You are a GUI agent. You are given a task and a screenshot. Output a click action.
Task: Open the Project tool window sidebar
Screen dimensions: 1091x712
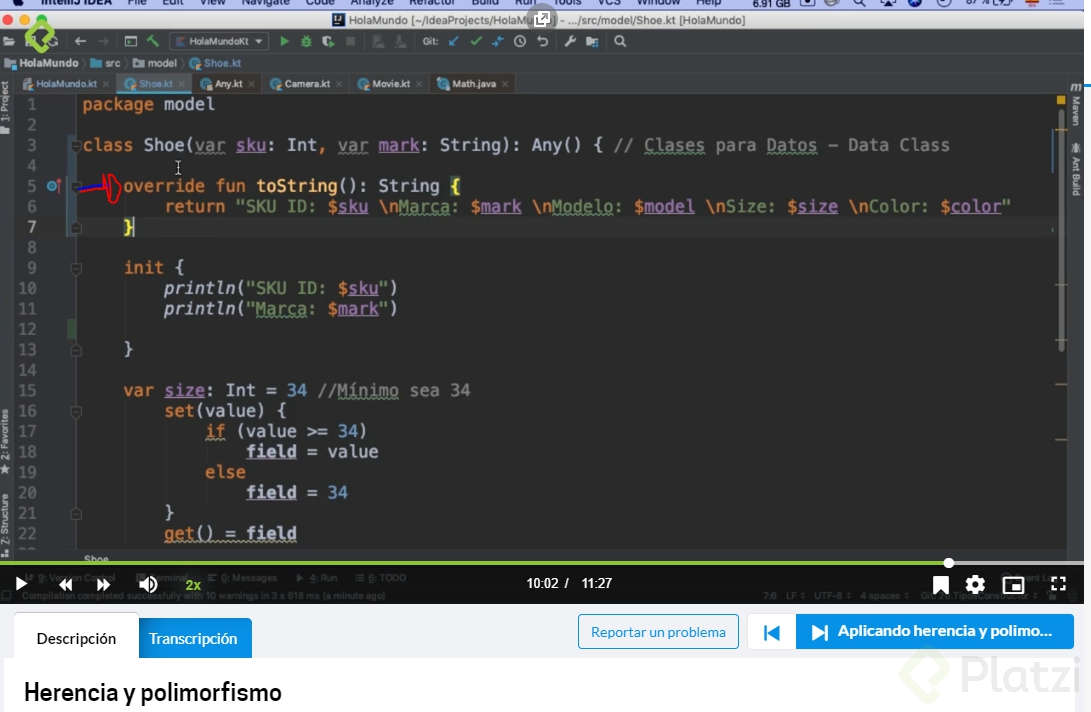[6, 107]
